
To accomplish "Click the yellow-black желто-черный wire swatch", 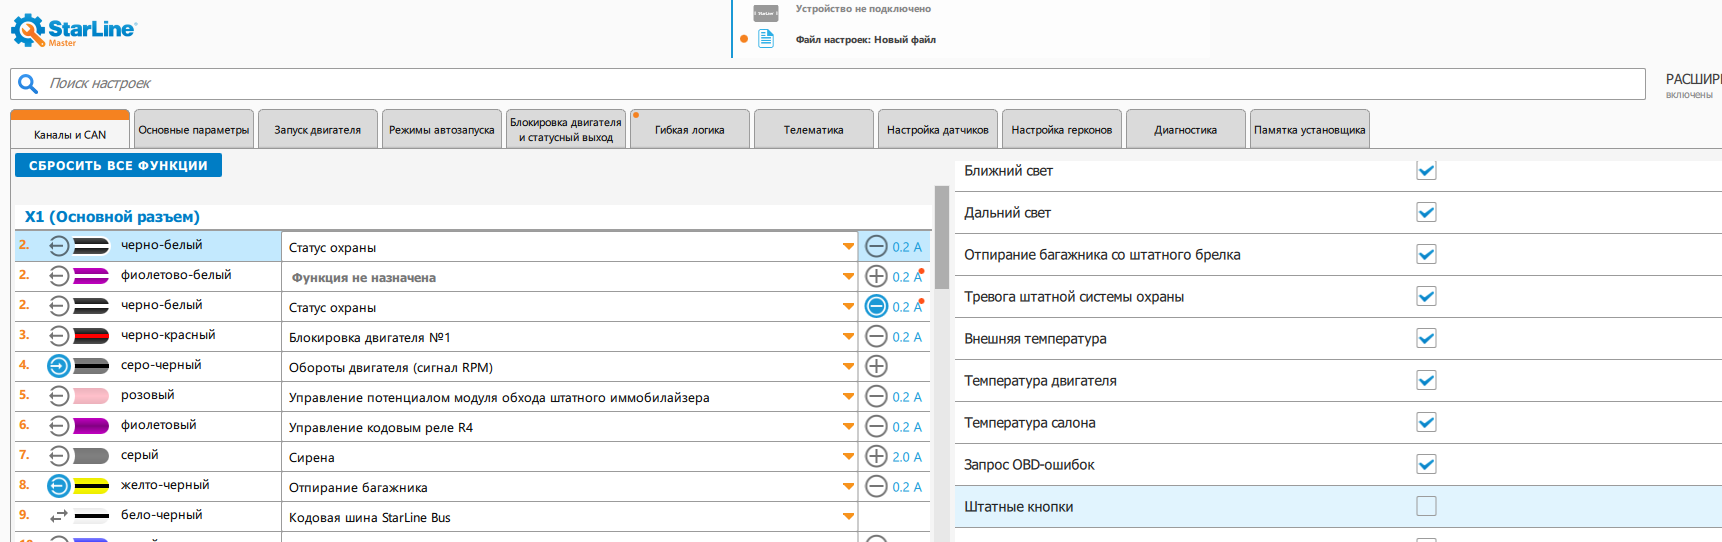I will click(91, 486).
